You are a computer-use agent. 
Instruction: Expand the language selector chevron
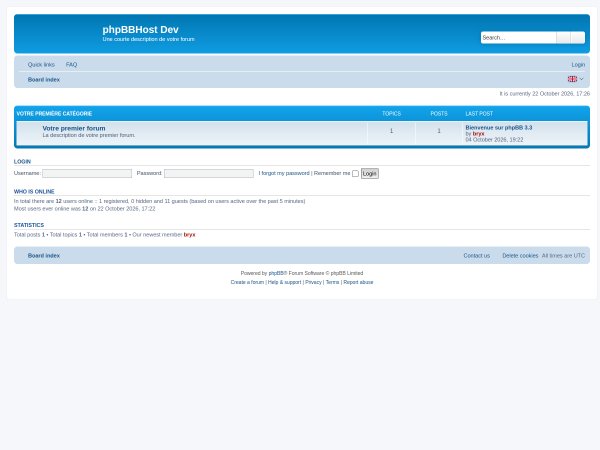click(582, 79)
